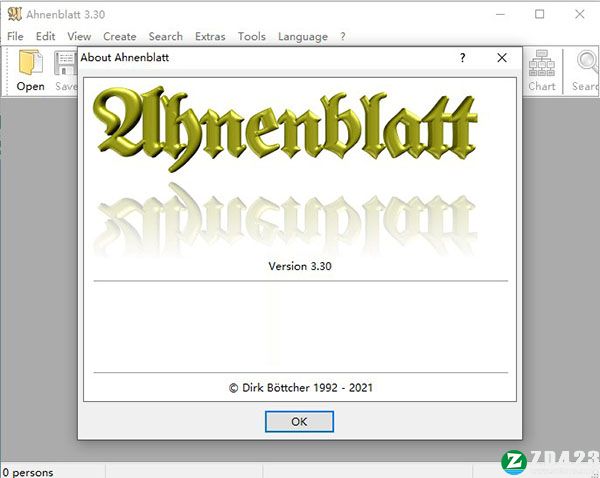Screen dimensions: 600x478
Task: Click OK in the About Ahnenblatt dialog
Action: tap(299, 421)
